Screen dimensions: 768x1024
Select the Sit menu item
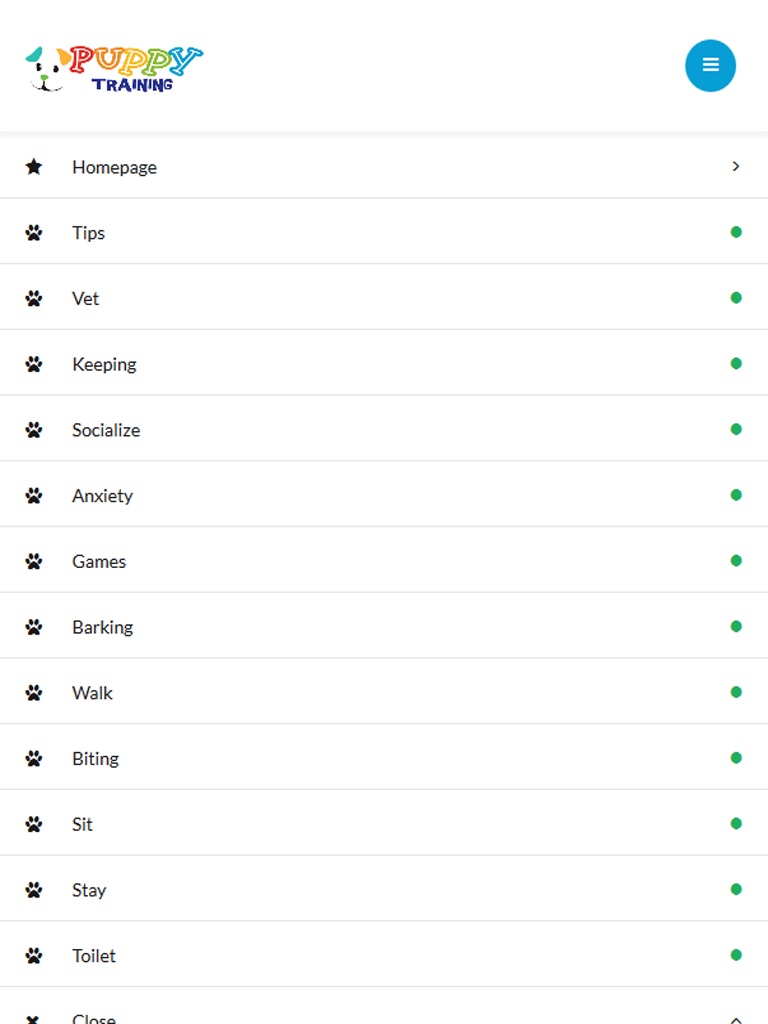pos(82,824)
